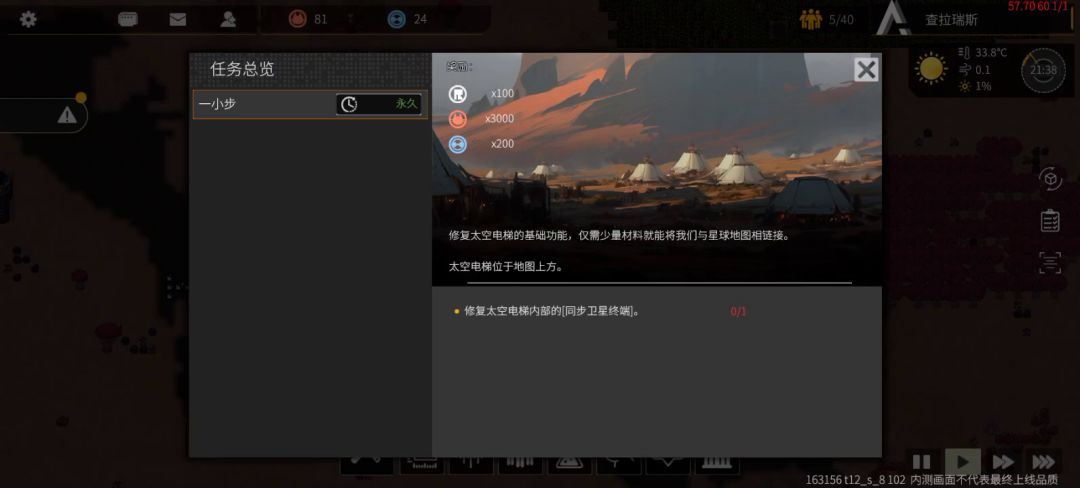The width and height of the screenshot is (1080, 488).
Task: Click the scan frame icon
Action: click(x=1050, y=262)
